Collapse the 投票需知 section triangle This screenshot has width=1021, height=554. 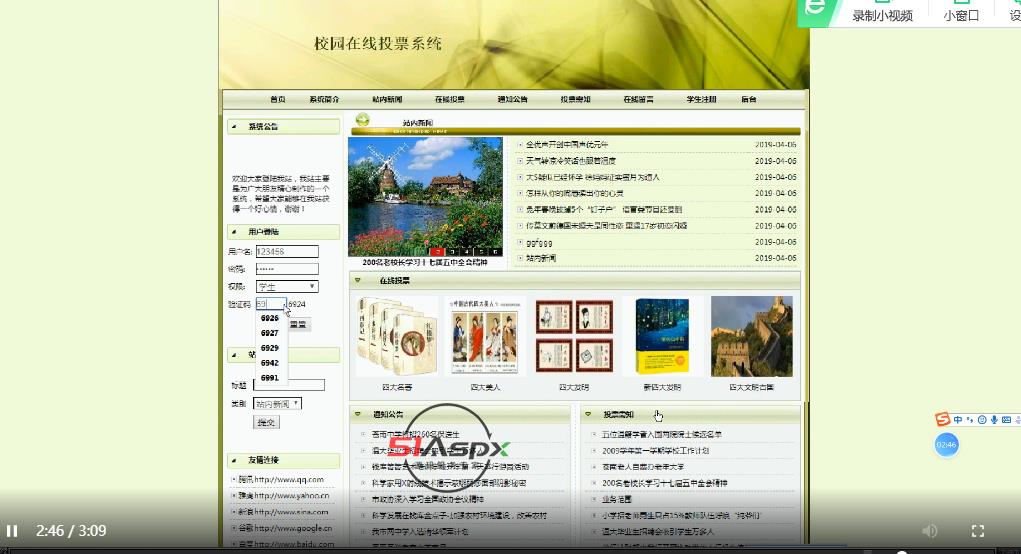[x=588, y=414]
